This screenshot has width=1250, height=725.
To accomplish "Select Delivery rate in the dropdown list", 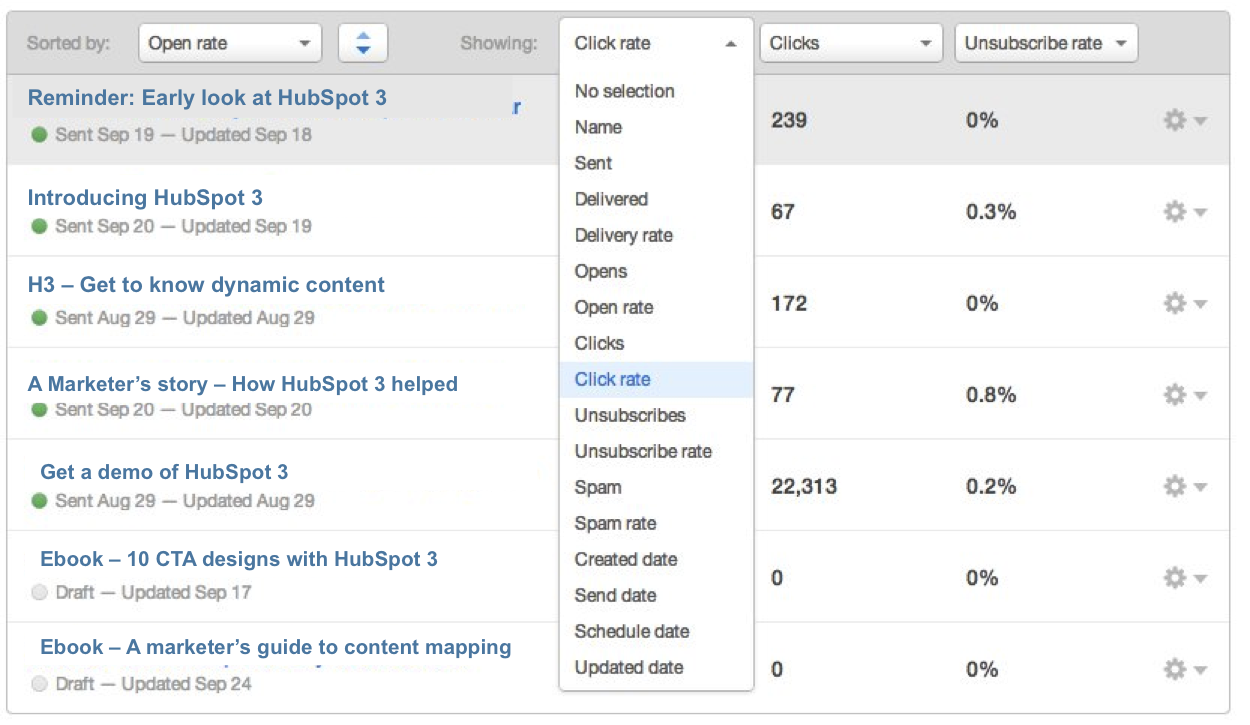I will pyautogui.click(x=623, y=235).
